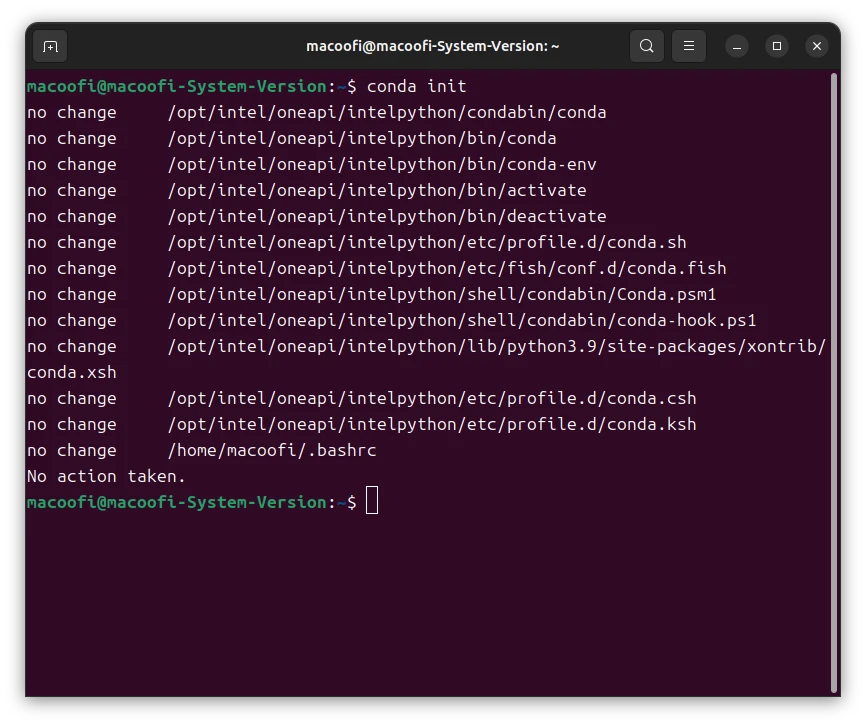
Task: Minimize the terminal window
Action: [x=737, y=46]
